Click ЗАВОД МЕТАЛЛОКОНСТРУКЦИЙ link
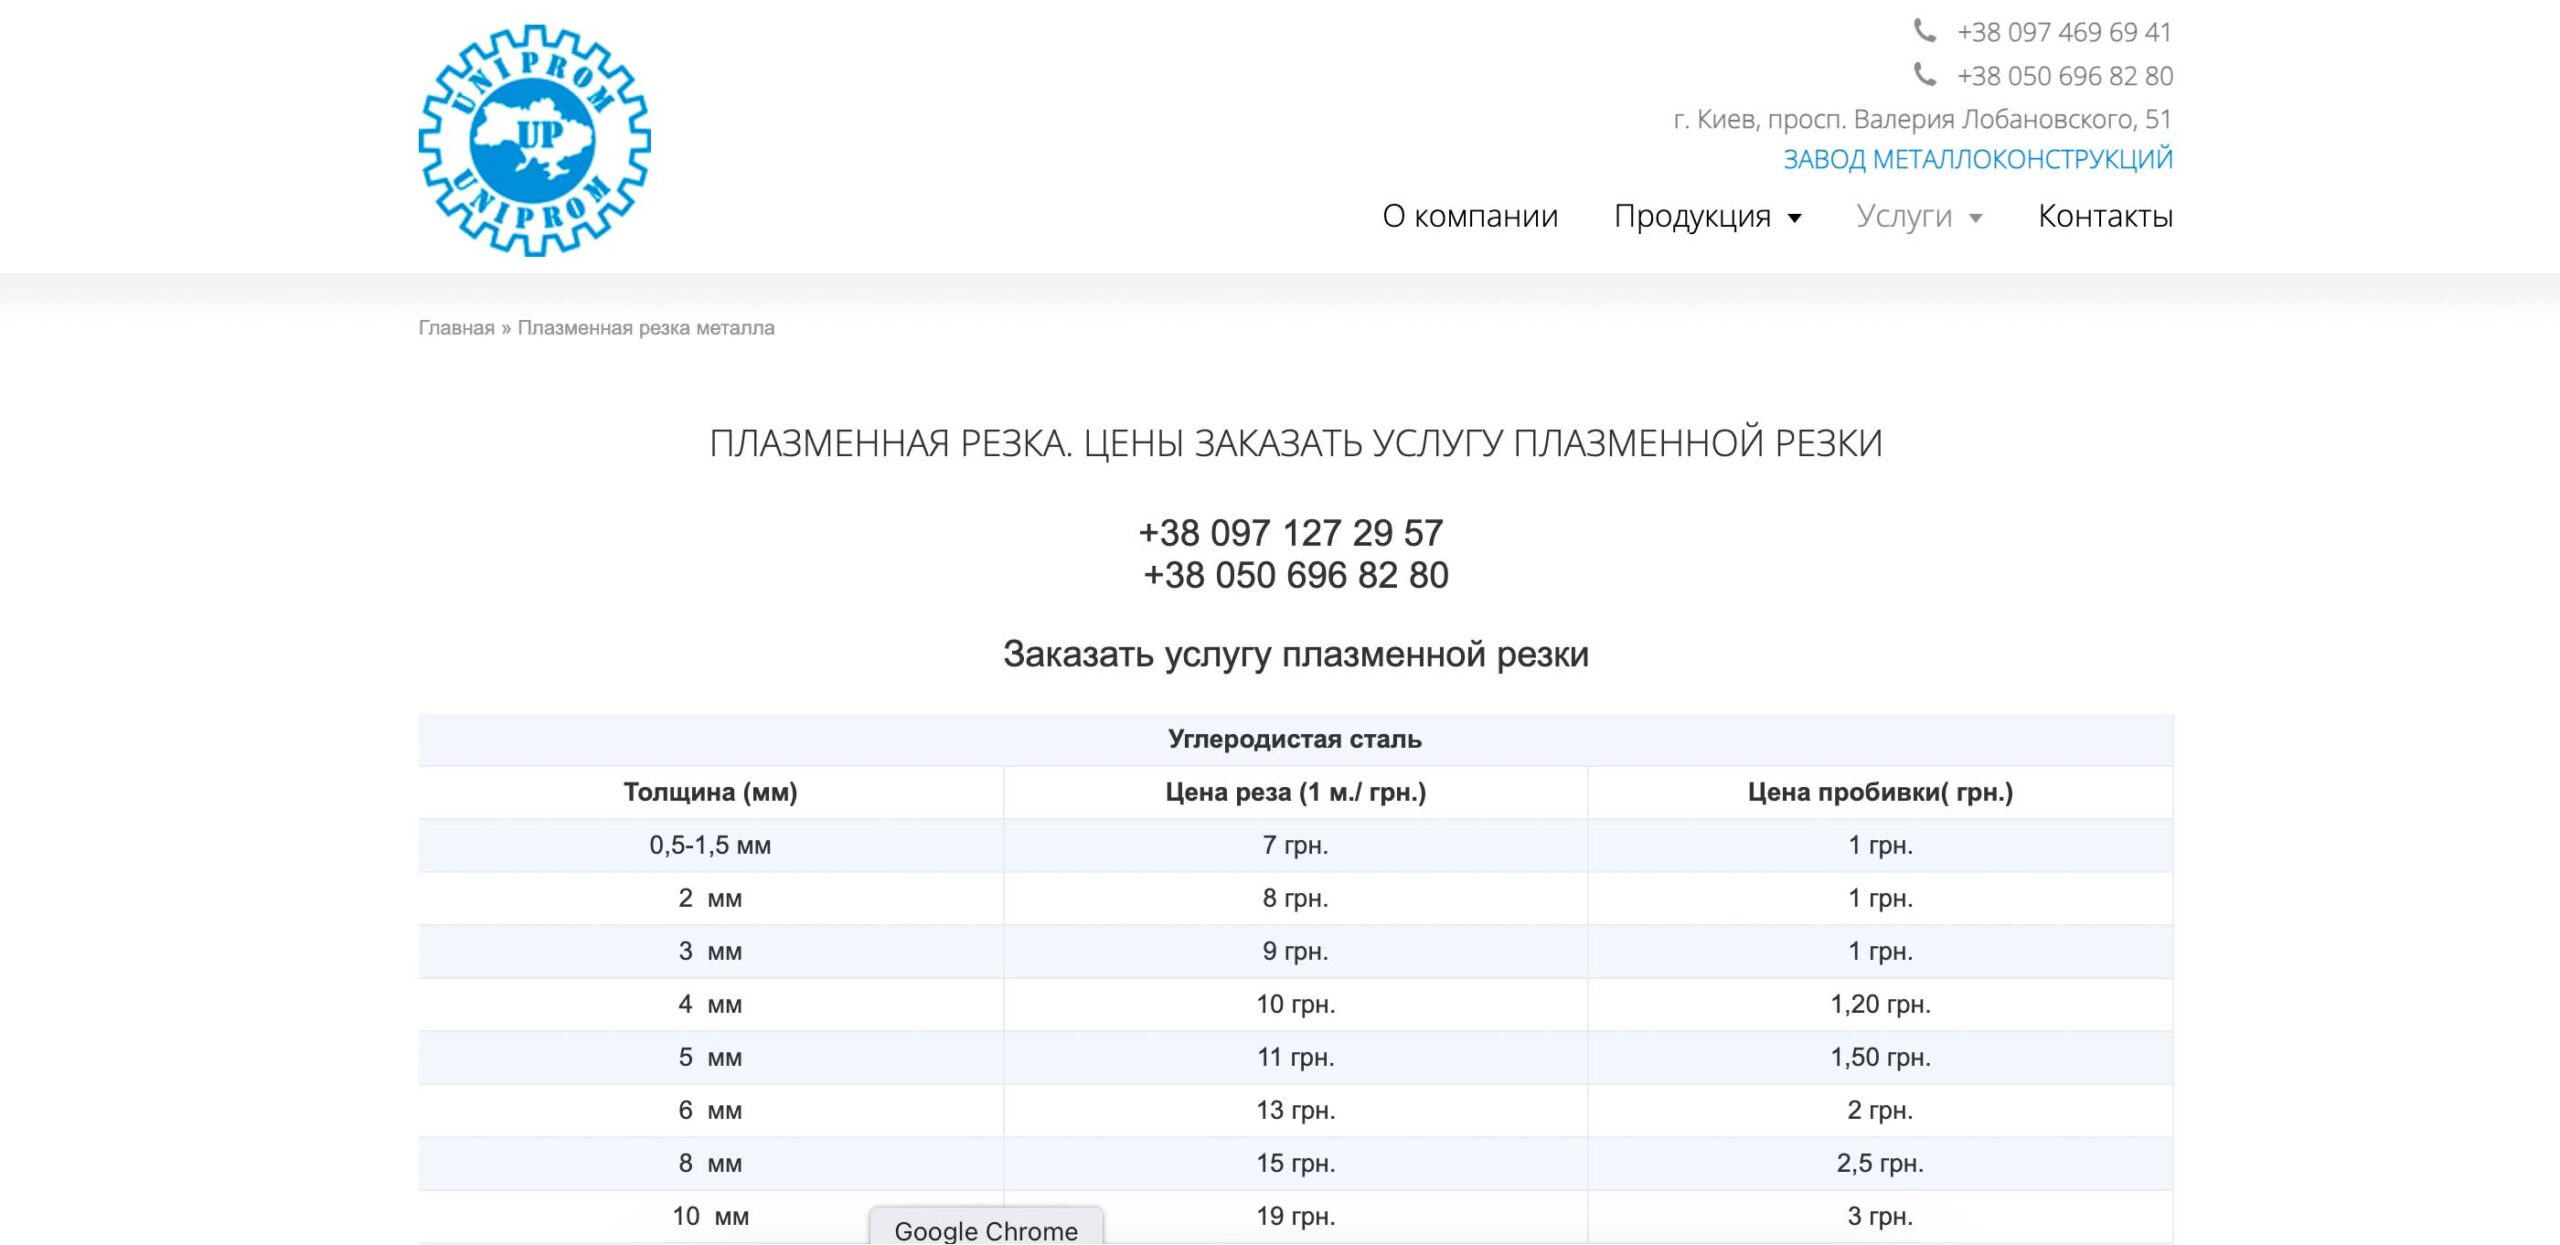The height and width of the screenshot is (1245, 2560). [x=1977, y=159]
